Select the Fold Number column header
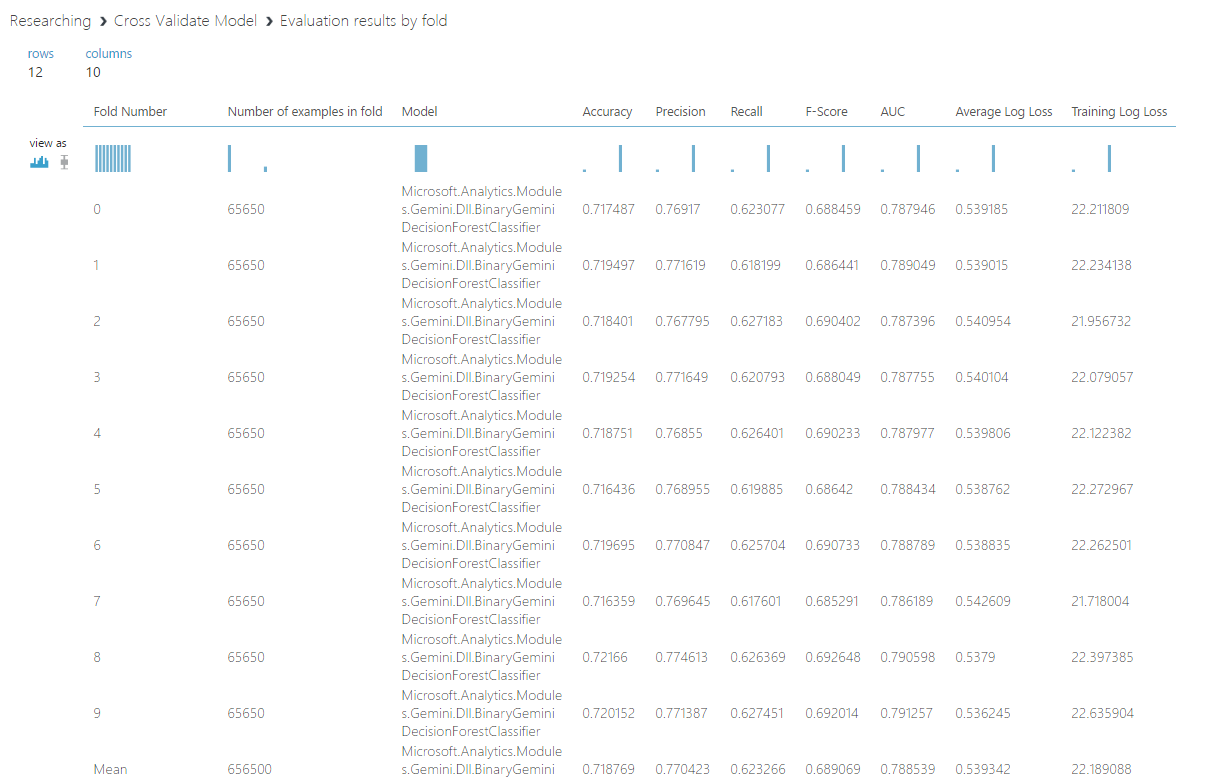The width and height of the screenshot is (1213, 778). click(130, 111)
